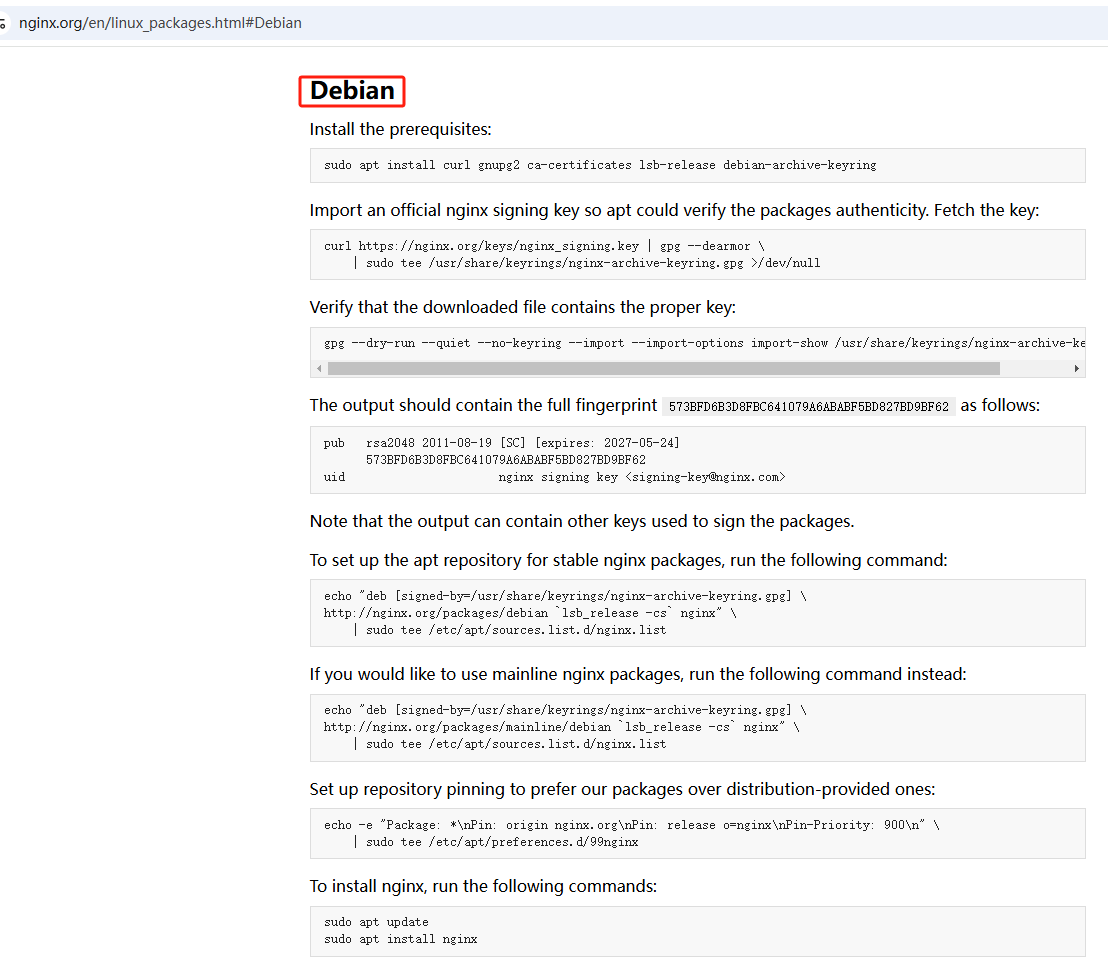Click the 'sudo apt install curl gnupg2' command
The width and height of the screenshot is (1108, 977).
pyautogui.click(x=600, y=165)
